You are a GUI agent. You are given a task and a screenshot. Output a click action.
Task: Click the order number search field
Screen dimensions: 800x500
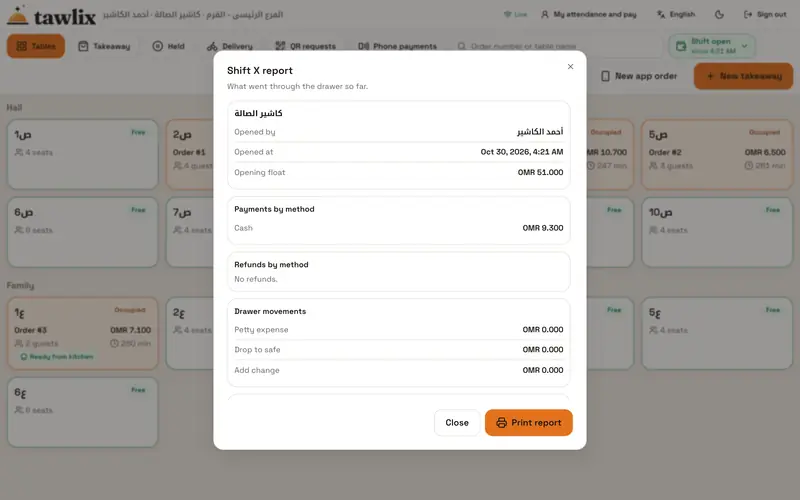(559, 46)
